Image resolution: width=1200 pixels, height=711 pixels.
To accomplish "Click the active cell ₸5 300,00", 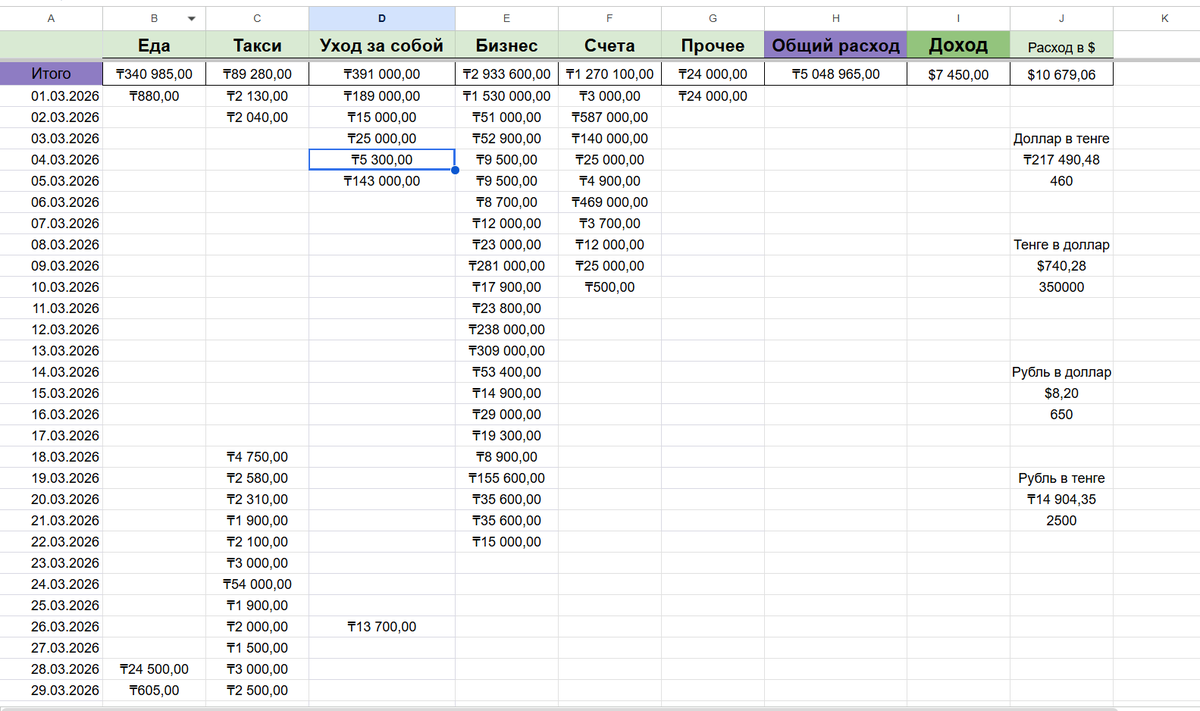I will (x=382, y=160).
